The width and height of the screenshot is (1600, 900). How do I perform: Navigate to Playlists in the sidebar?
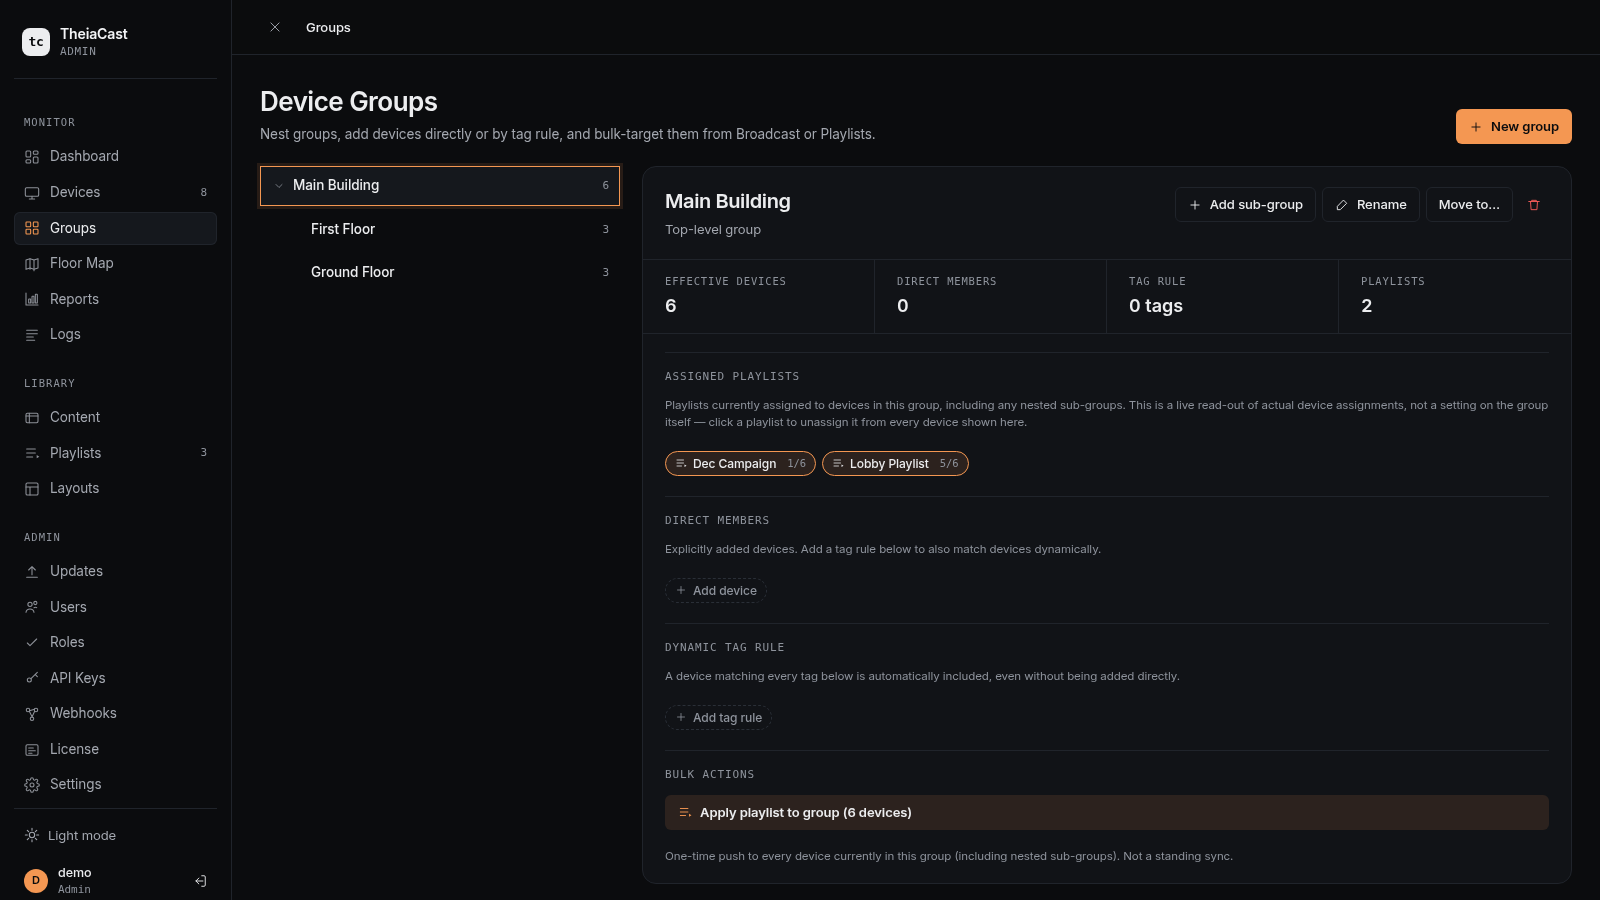[115, 453]
